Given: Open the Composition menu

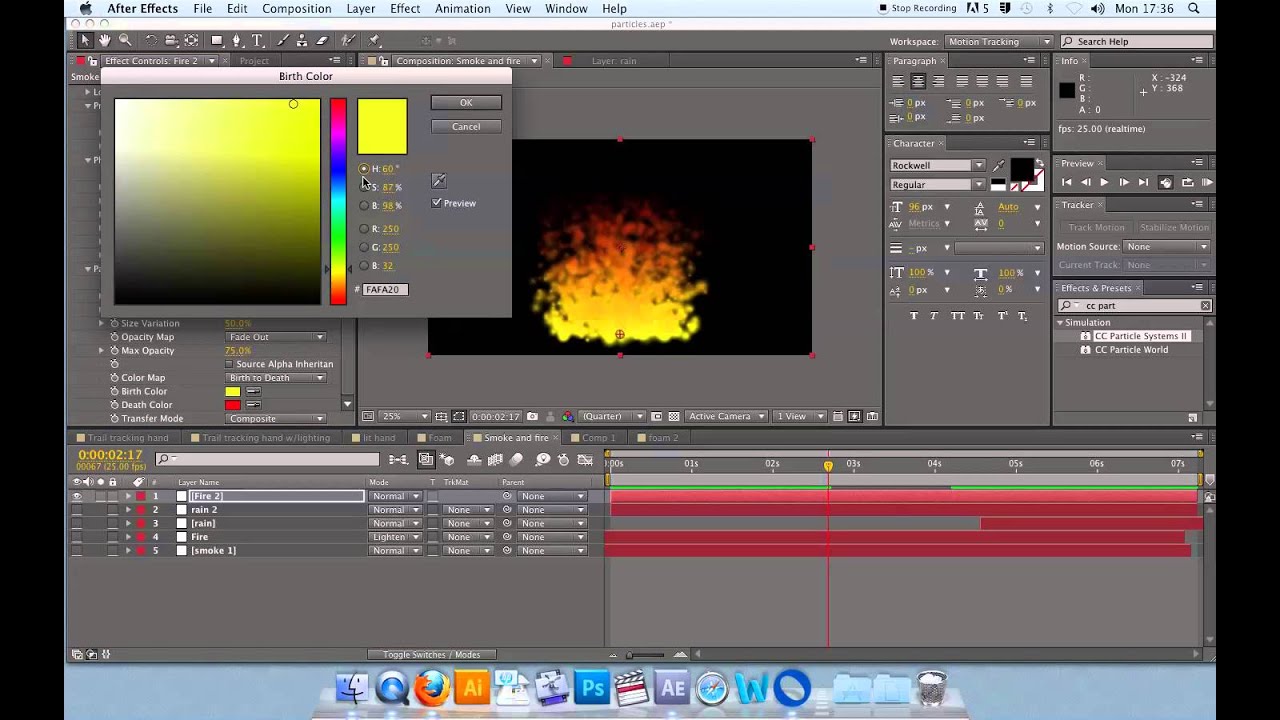Looking at the screenshot, I should click(297, 9).
